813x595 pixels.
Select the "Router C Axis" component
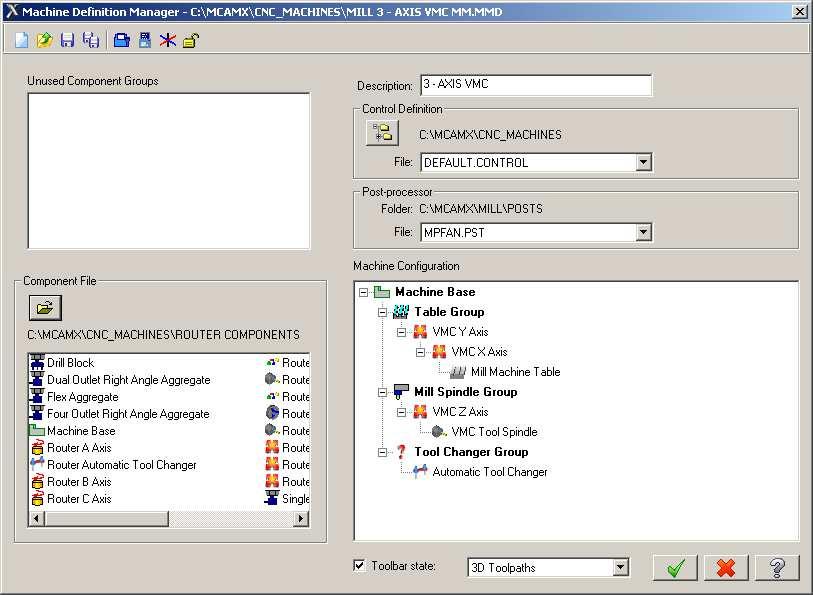click(x=79, y=499)
